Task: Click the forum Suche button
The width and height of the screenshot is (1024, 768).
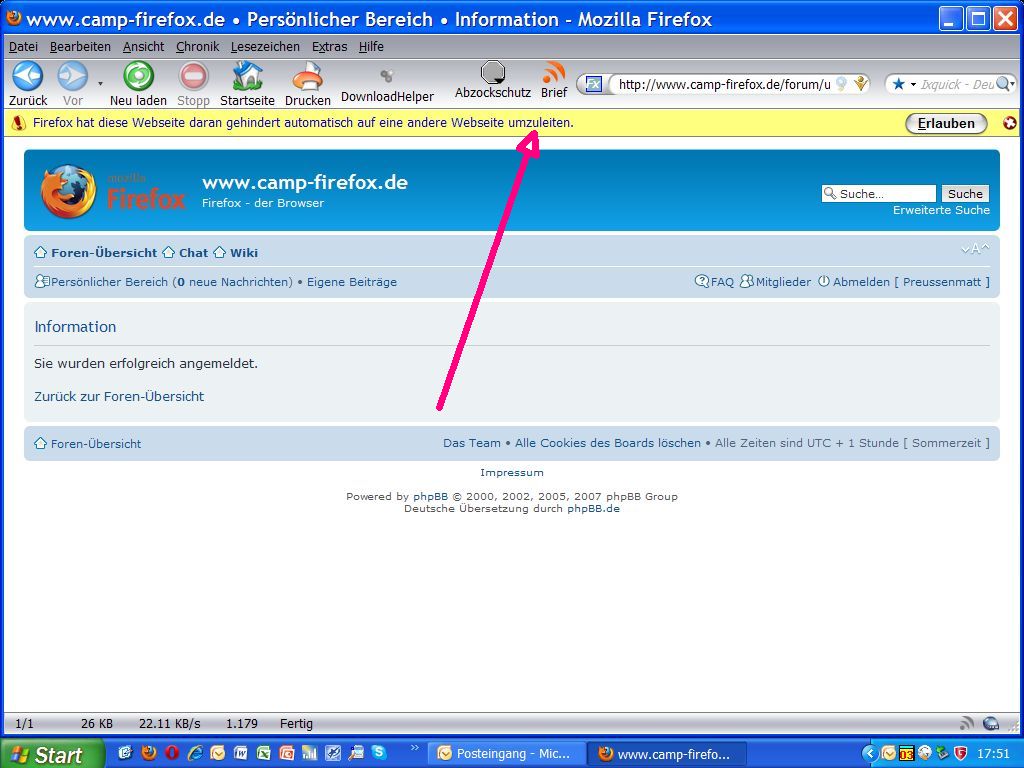Action: [965, 193]
